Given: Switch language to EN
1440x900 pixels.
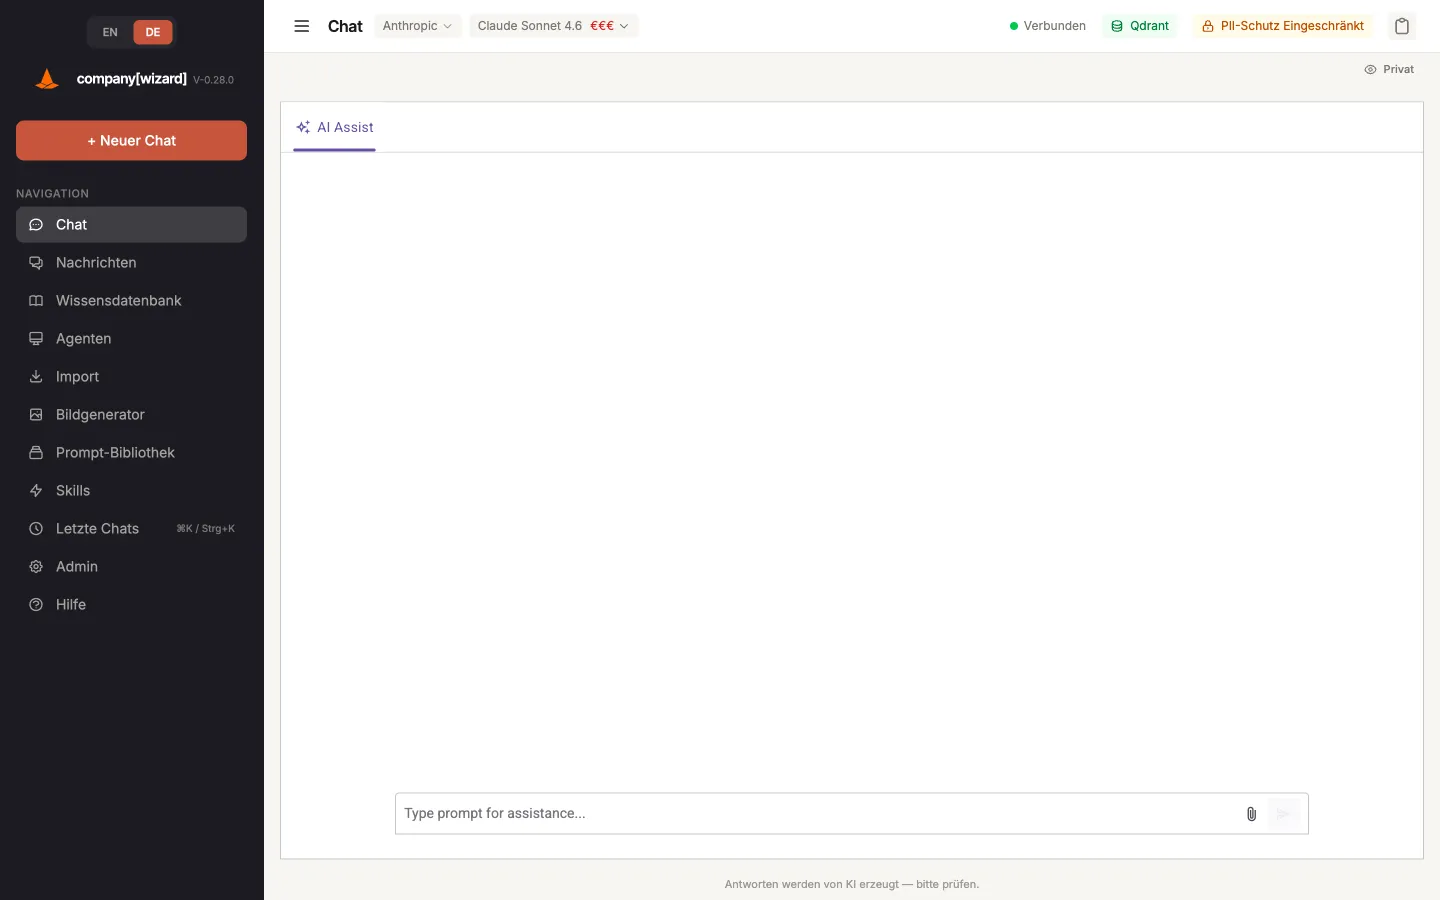Looking at the screenshot, I should [110, 32].
